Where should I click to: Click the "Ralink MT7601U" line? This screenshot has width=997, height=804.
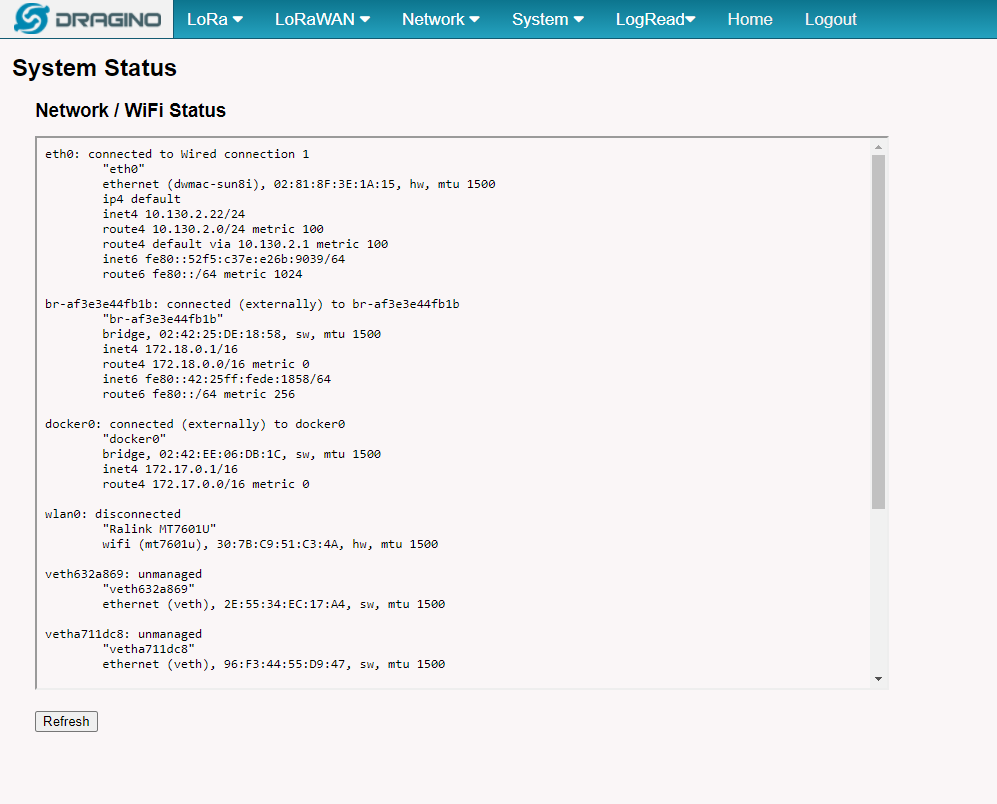click(x=159, y=529)
